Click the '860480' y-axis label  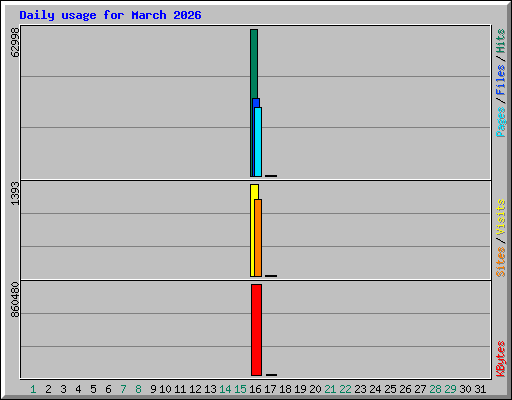15,299
